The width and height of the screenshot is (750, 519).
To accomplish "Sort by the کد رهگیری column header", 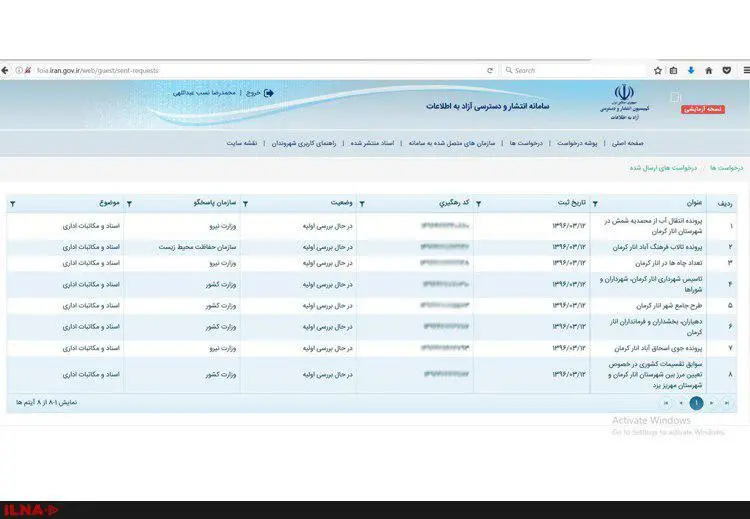I will (454, 203).
